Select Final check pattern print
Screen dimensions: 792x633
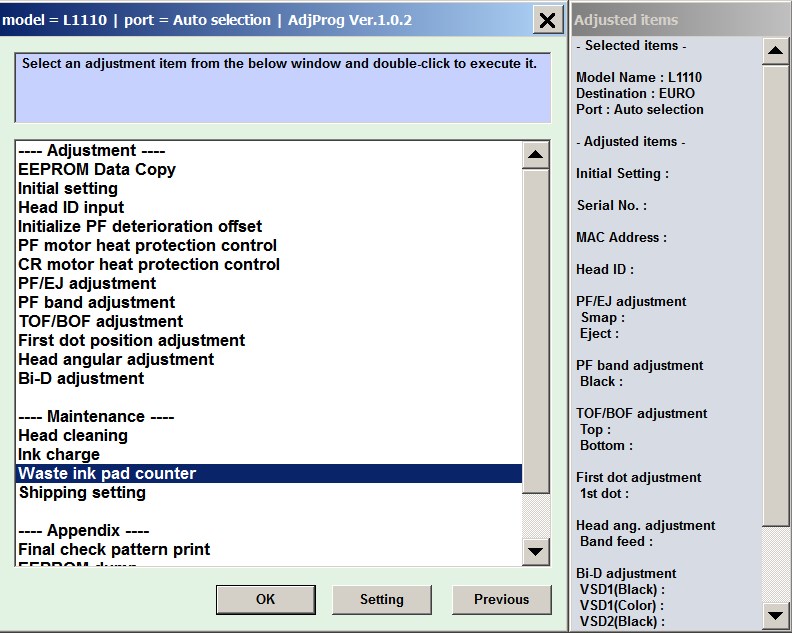[x=114, y=549]
